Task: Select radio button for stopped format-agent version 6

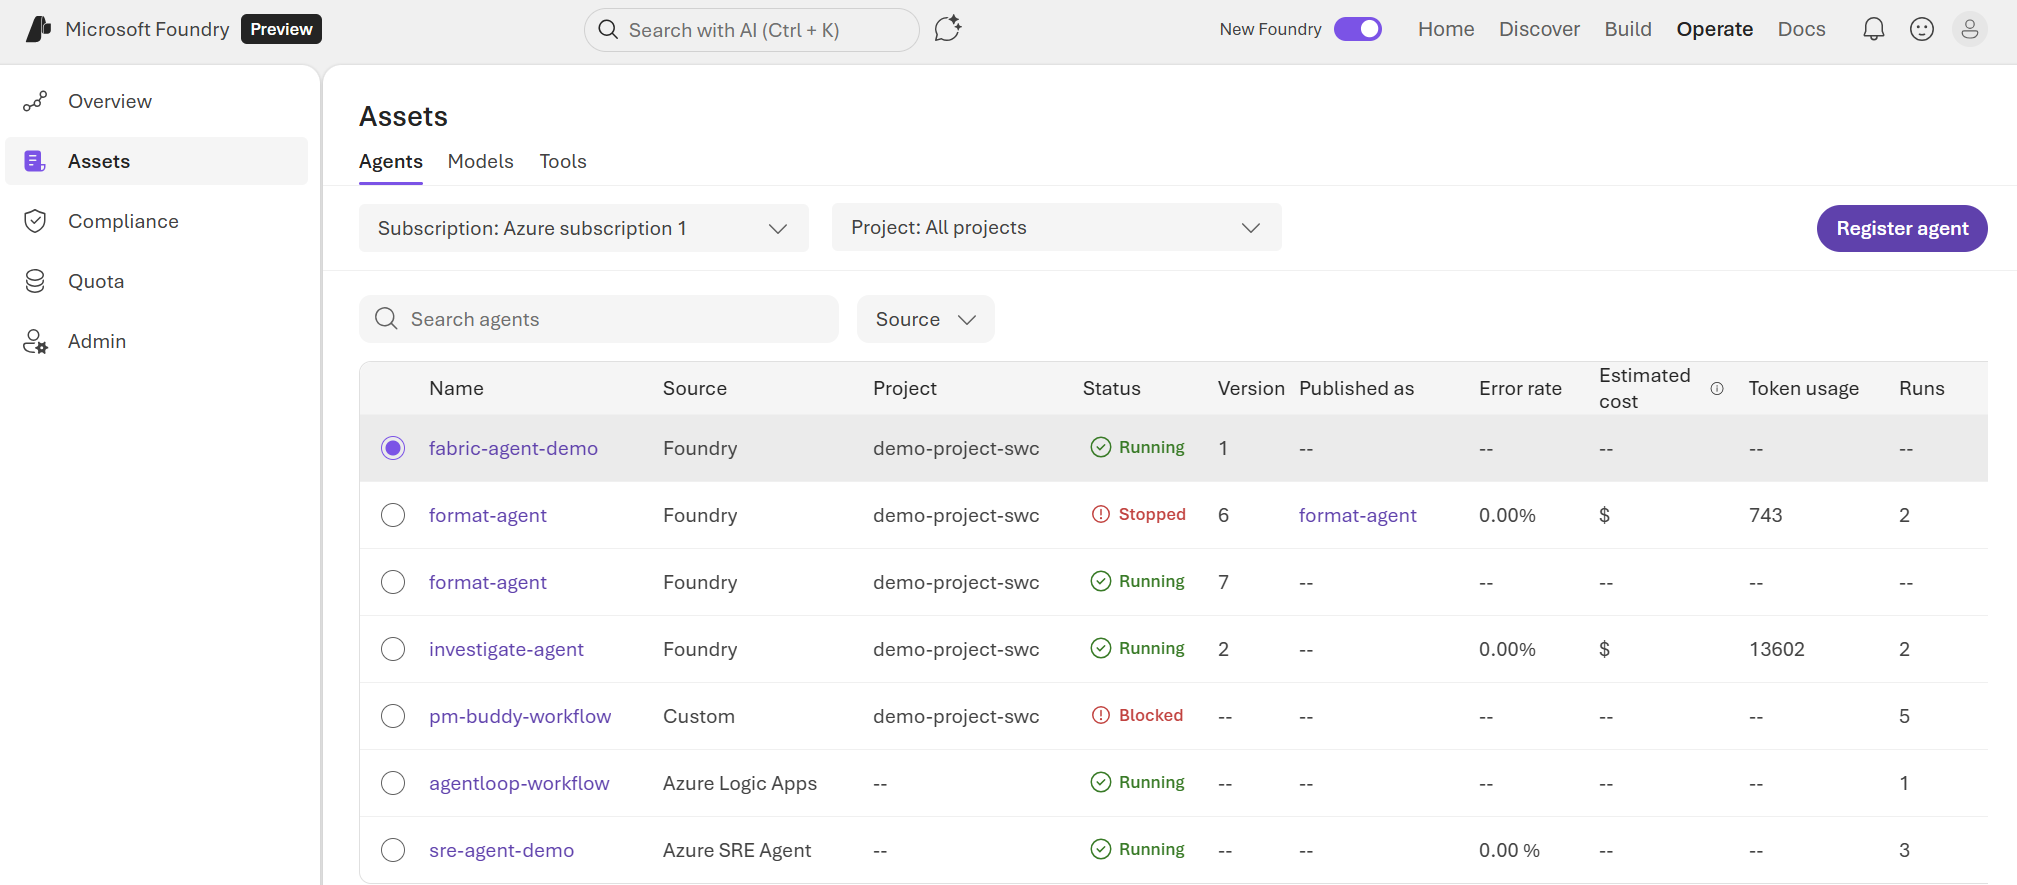Action: click(393, 515)
